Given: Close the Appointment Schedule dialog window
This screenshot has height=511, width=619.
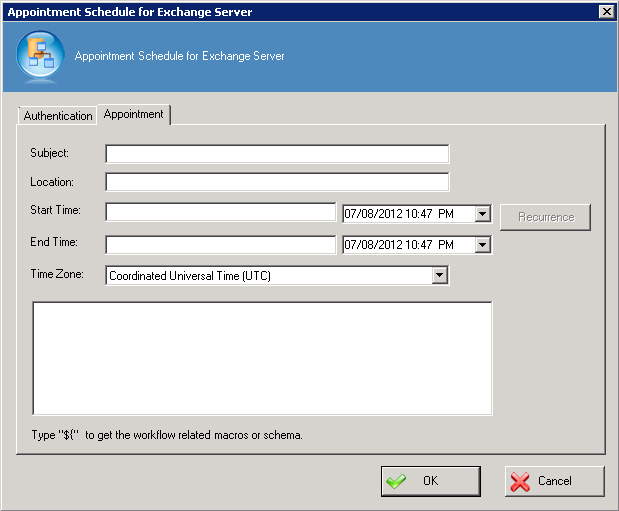Looking at the screenshot, I should click(x=605, y=12).
